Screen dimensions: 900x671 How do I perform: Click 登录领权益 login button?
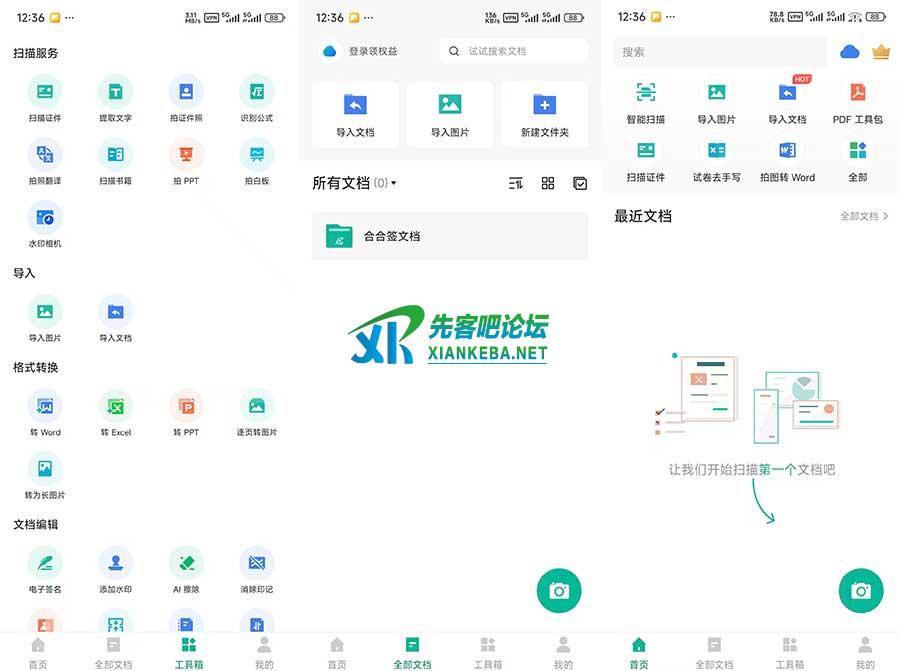362,51
